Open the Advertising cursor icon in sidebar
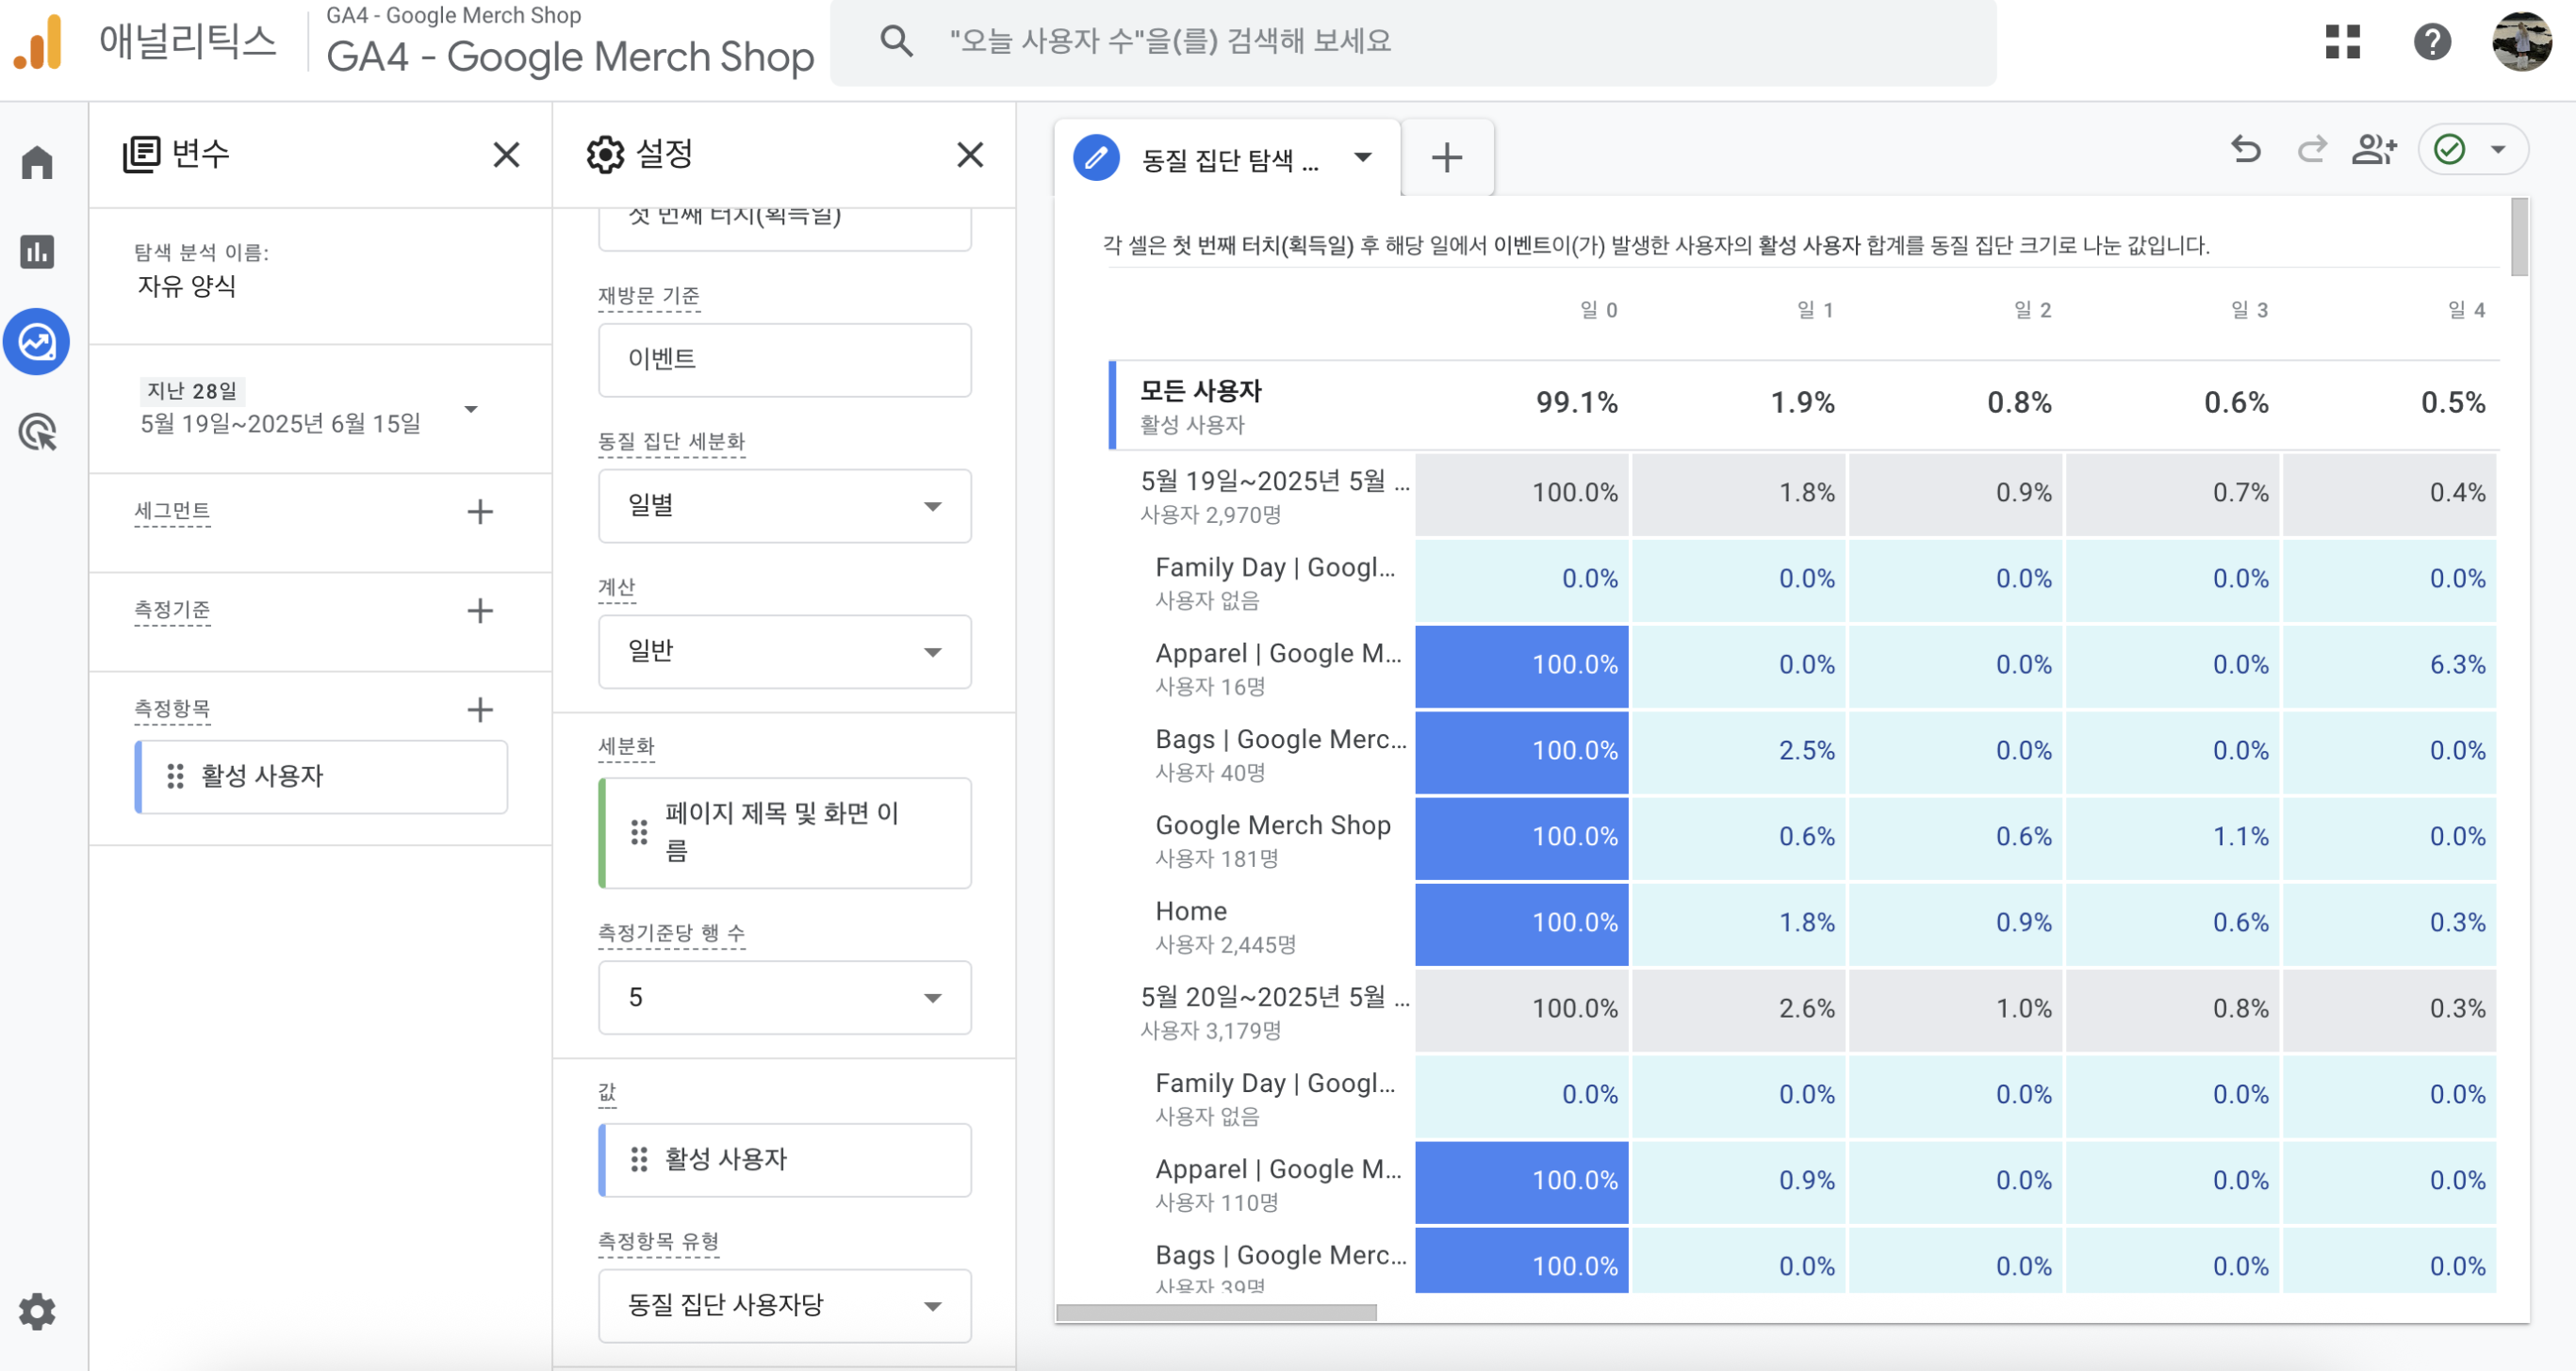 point(37,432)
